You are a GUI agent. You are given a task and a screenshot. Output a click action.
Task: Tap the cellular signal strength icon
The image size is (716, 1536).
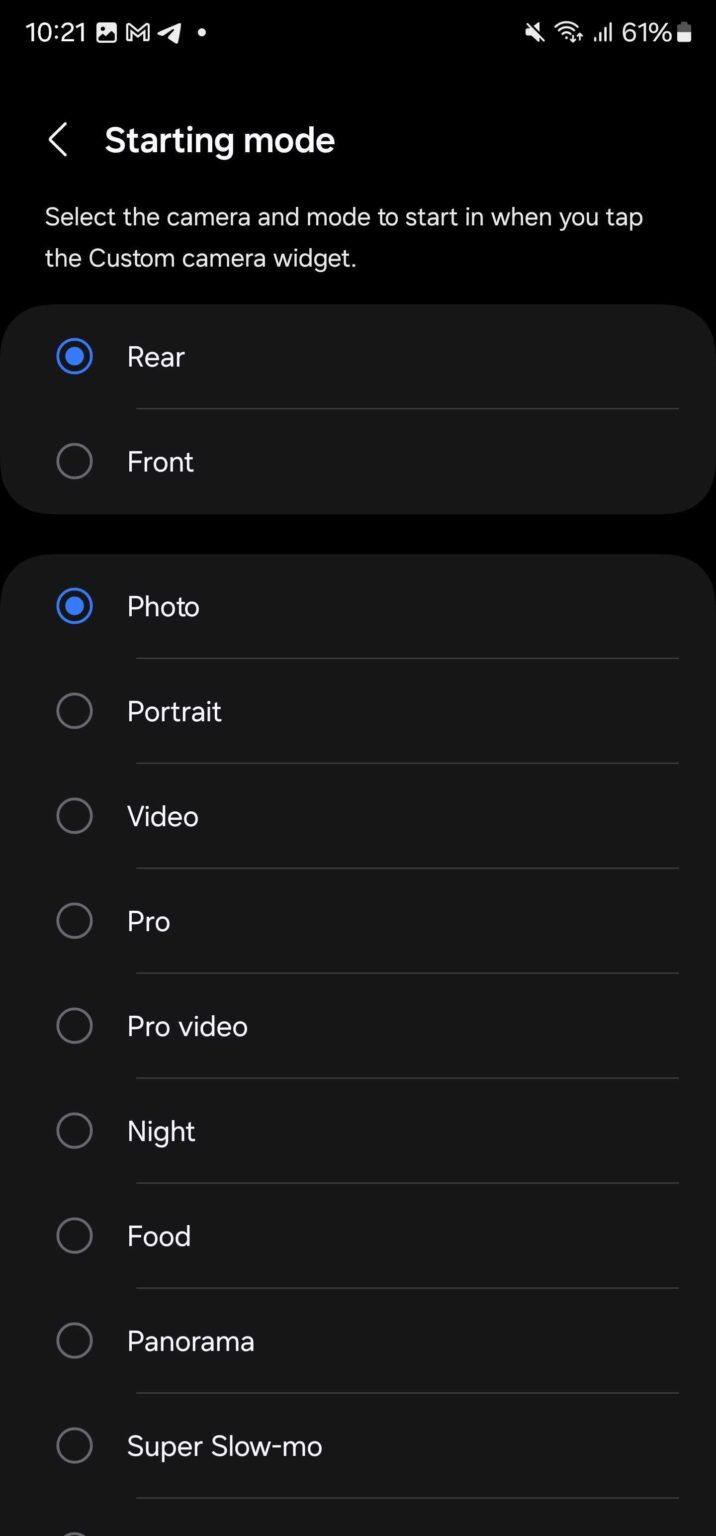[604, 31]
